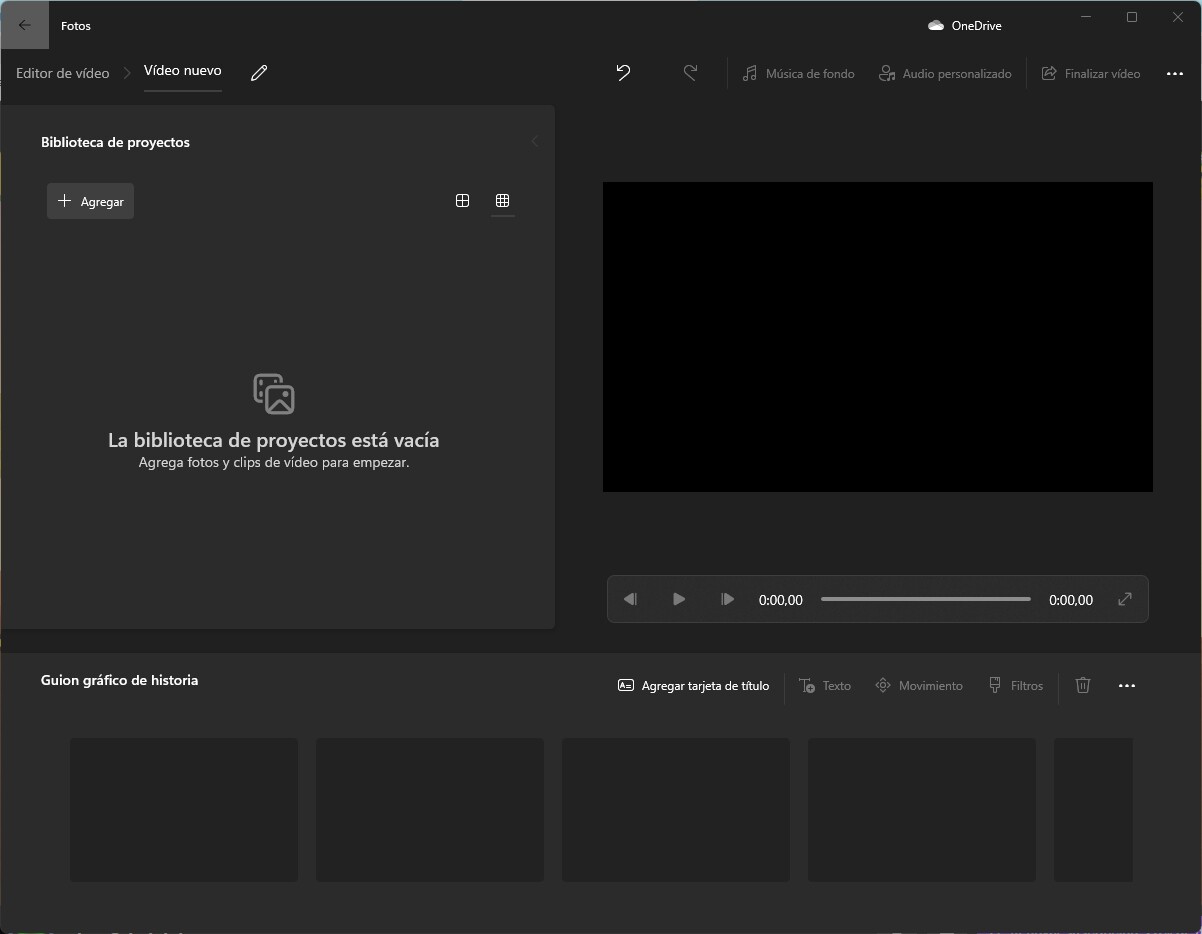
Task: Click the trash icon in the storyboard bar
Action: pos(1082,685)
